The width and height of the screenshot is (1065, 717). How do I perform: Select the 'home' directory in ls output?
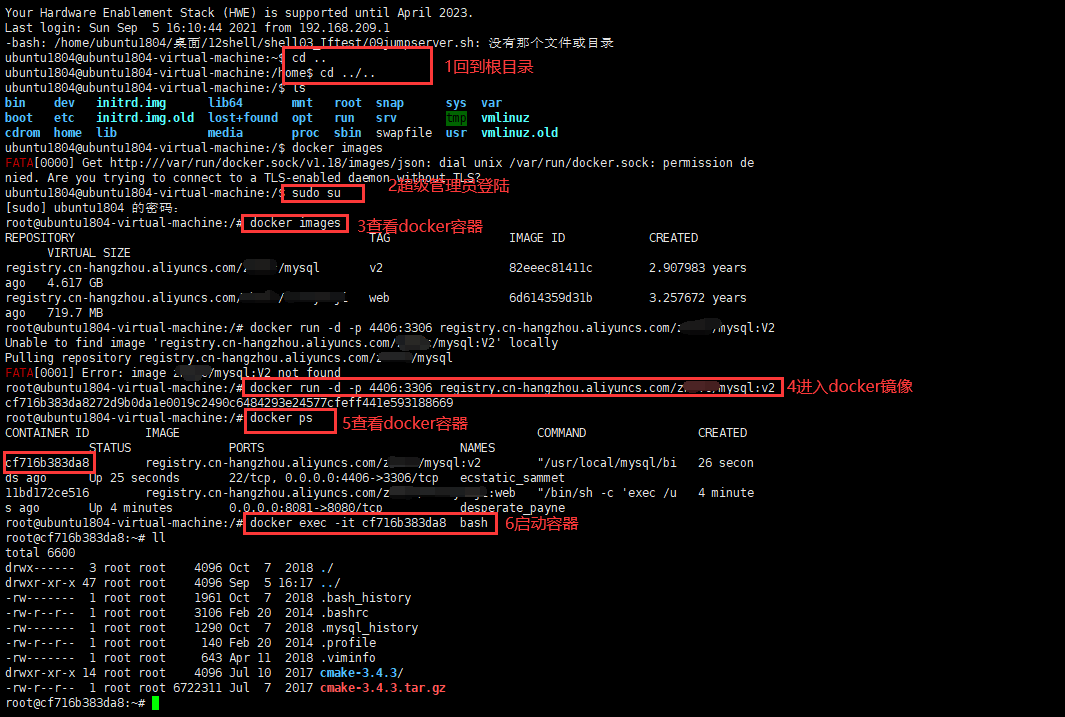[67, 132]
